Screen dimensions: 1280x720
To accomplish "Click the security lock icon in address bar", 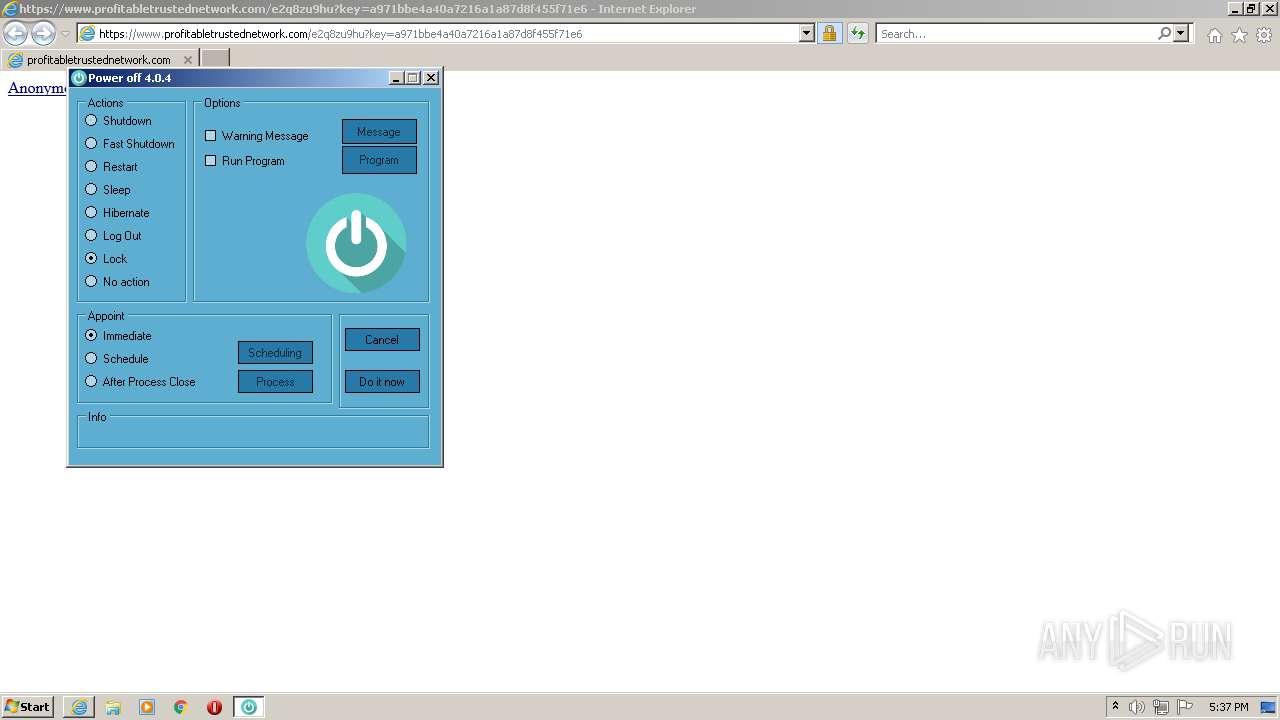I will (829, 33).
